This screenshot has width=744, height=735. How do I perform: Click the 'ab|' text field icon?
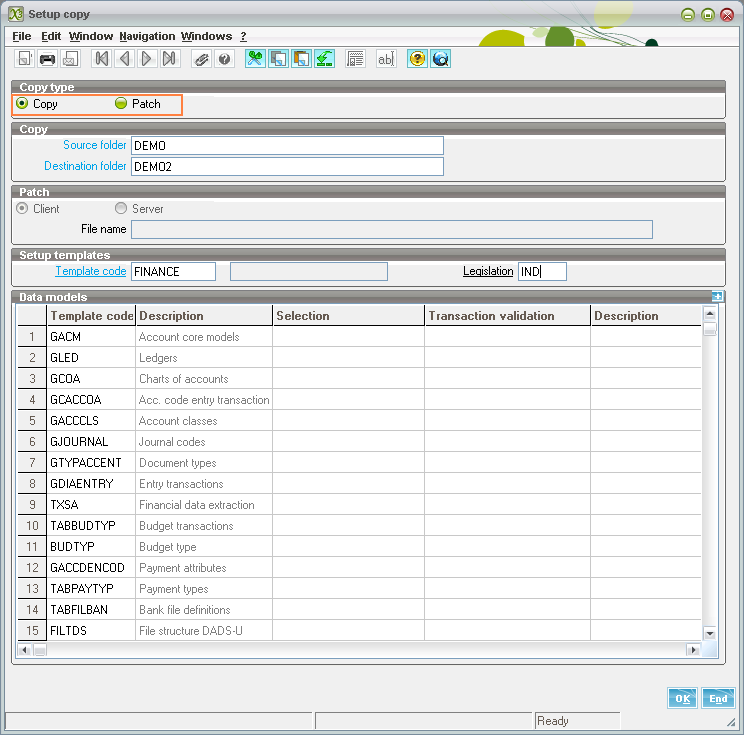pyautogui.click(x=385, y=59)
